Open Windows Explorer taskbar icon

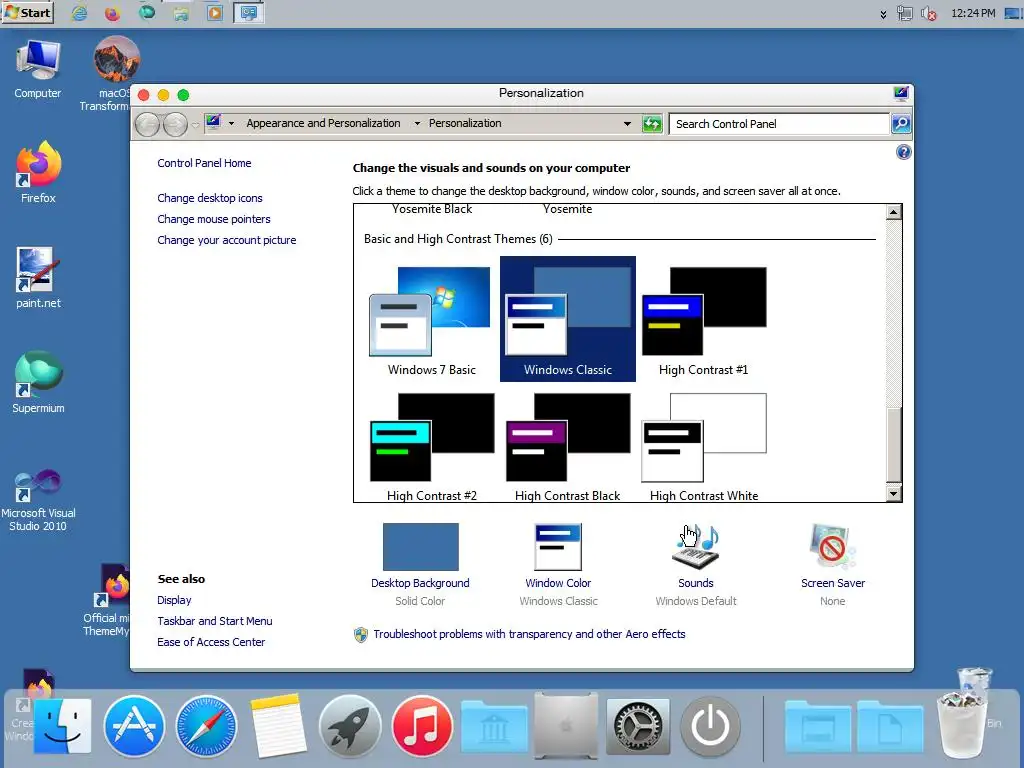(x=181, y=13)
